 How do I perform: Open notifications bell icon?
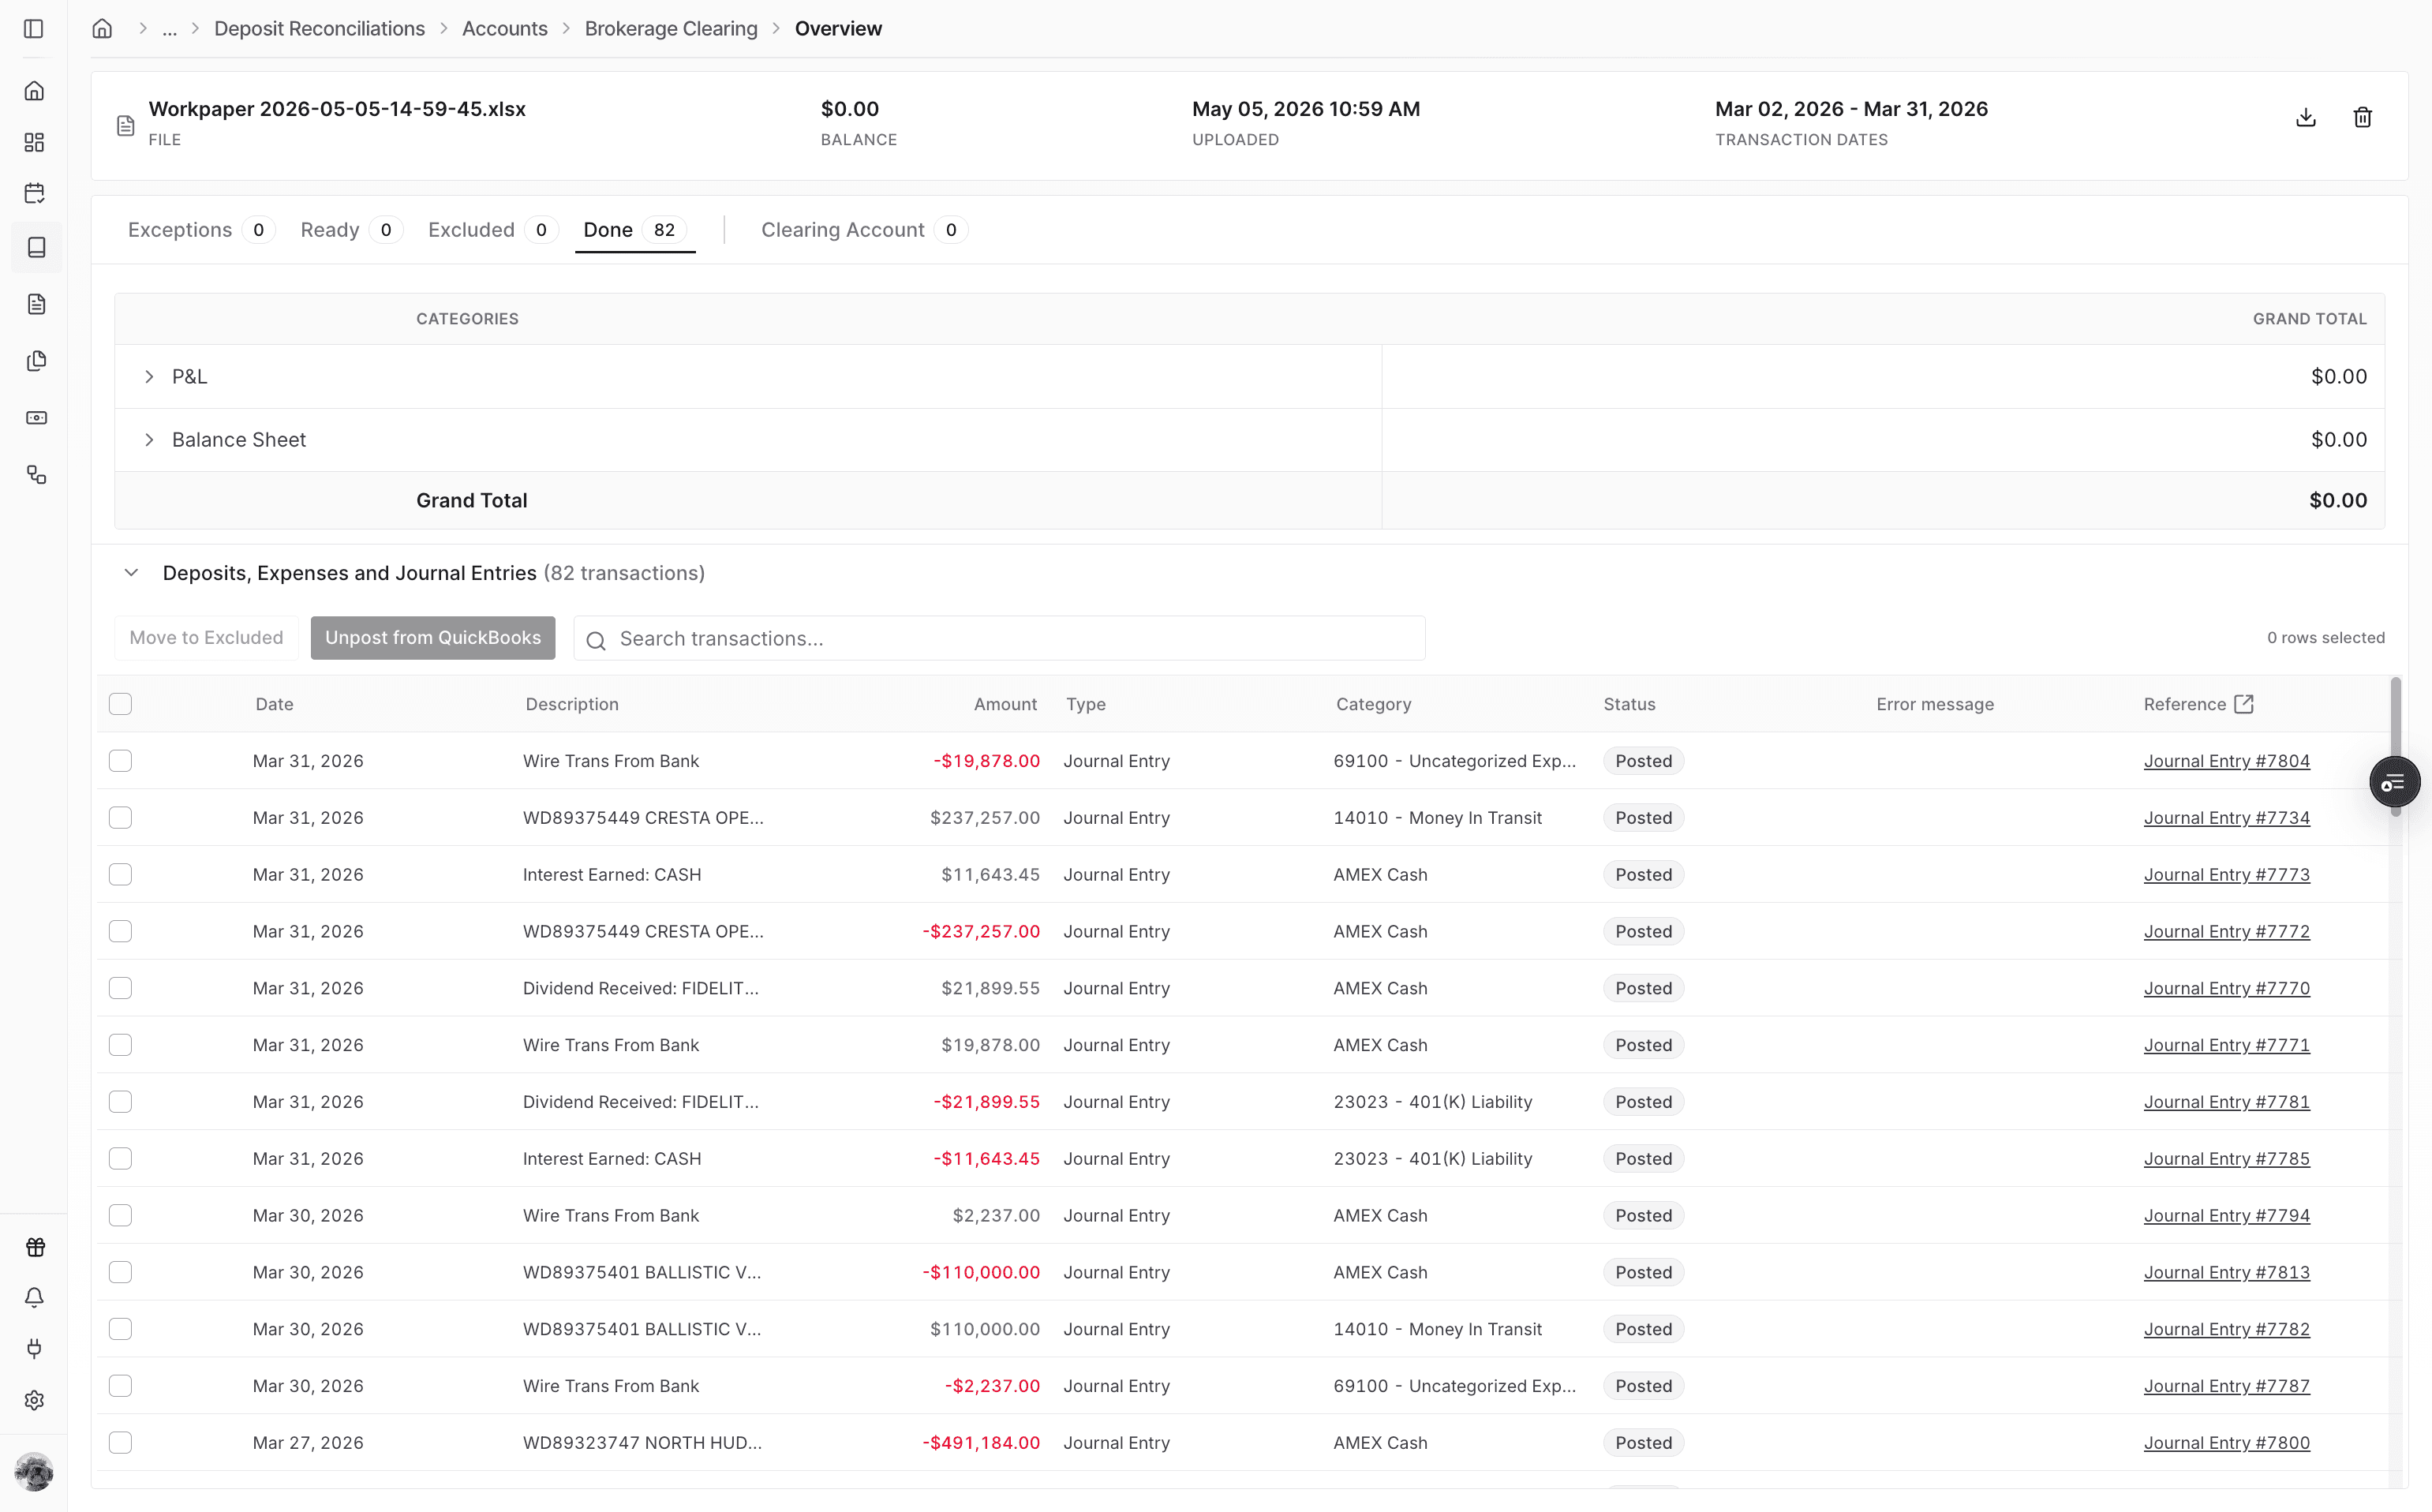35,1298
